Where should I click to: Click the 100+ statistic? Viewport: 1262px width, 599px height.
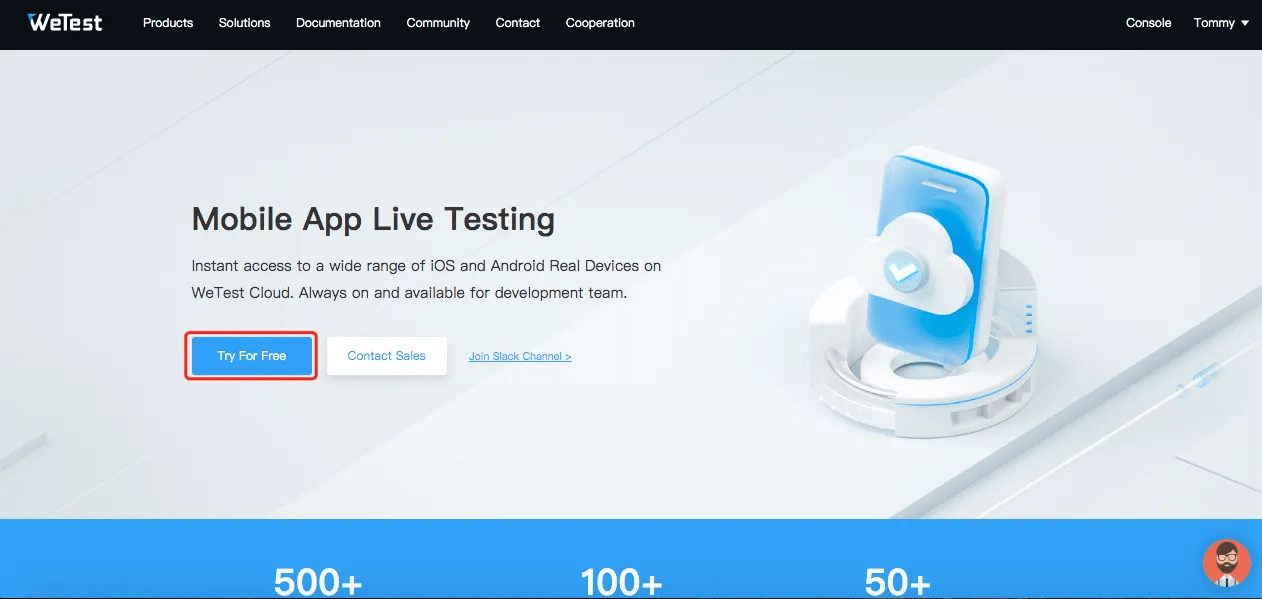621,582
